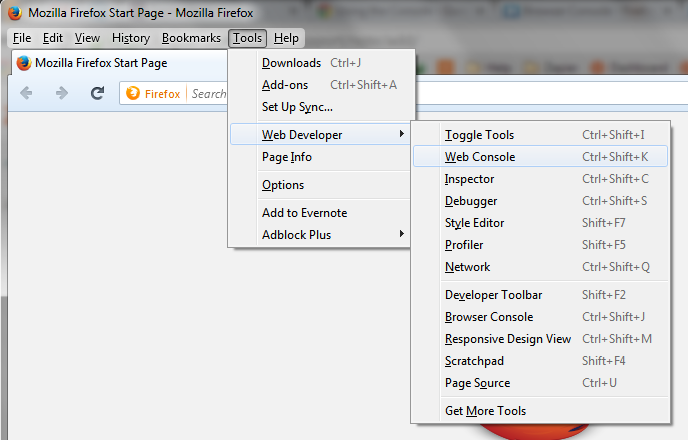Open Page Info from Tools menu
The image size is (688, 440).
point(321,157)
